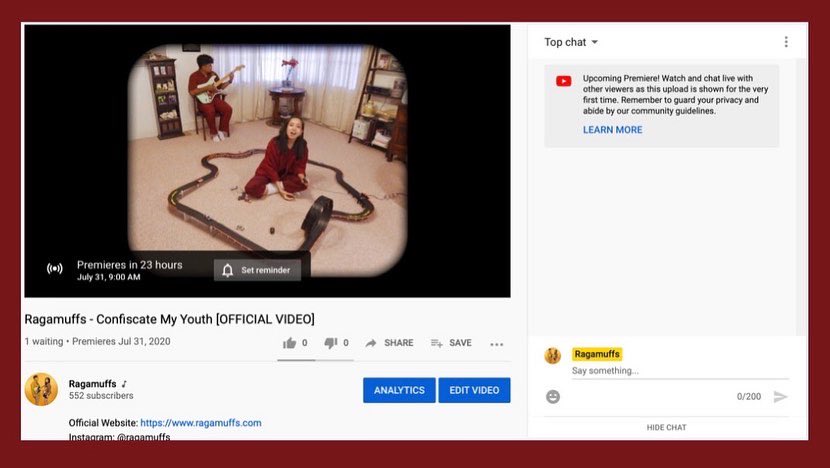Click the Save to playlist icon
Viewport: 830px width, 468px height.
pos(436,343)
